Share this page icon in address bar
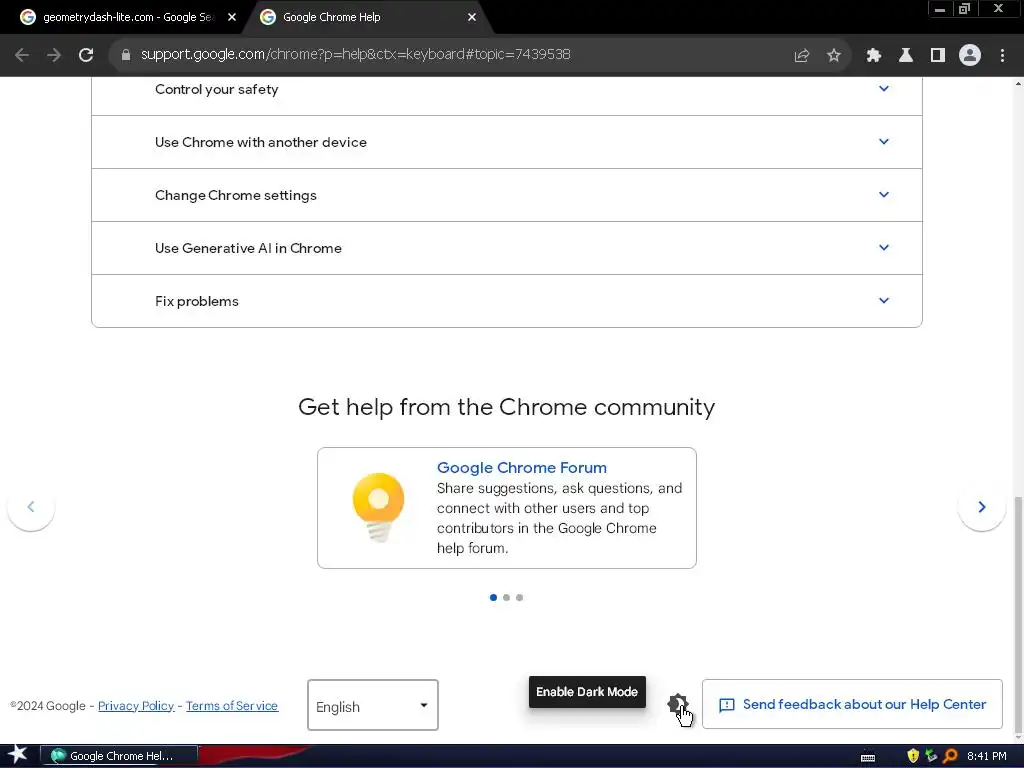 (x=802, y=55)
